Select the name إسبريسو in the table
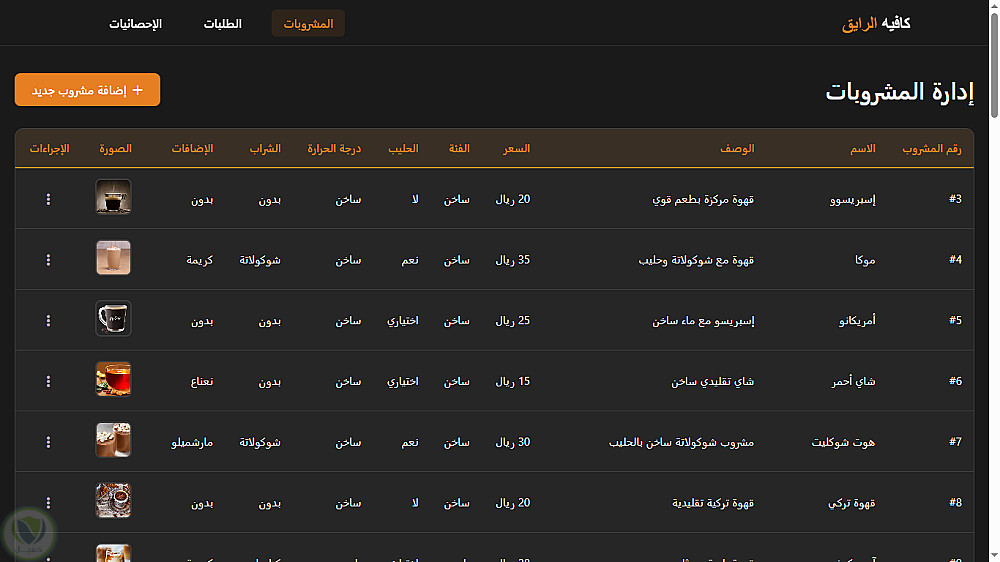 point(853,200)
